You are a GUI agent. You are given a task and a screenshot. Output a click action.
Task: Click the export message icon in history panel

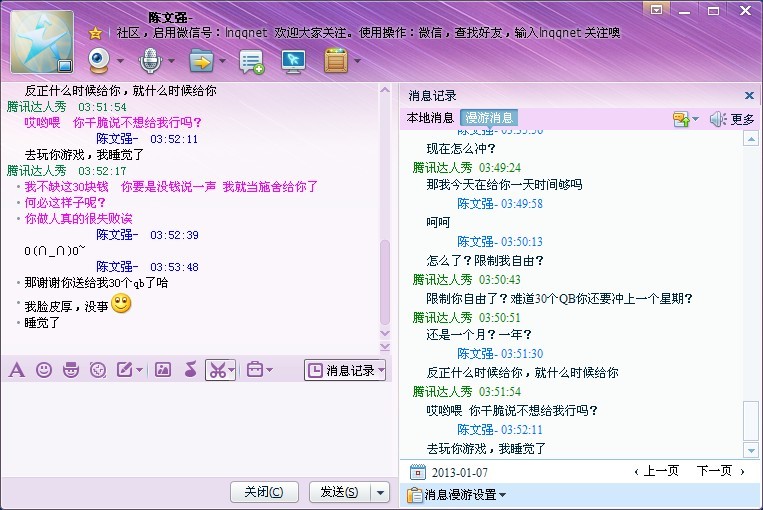coord(681,119)
